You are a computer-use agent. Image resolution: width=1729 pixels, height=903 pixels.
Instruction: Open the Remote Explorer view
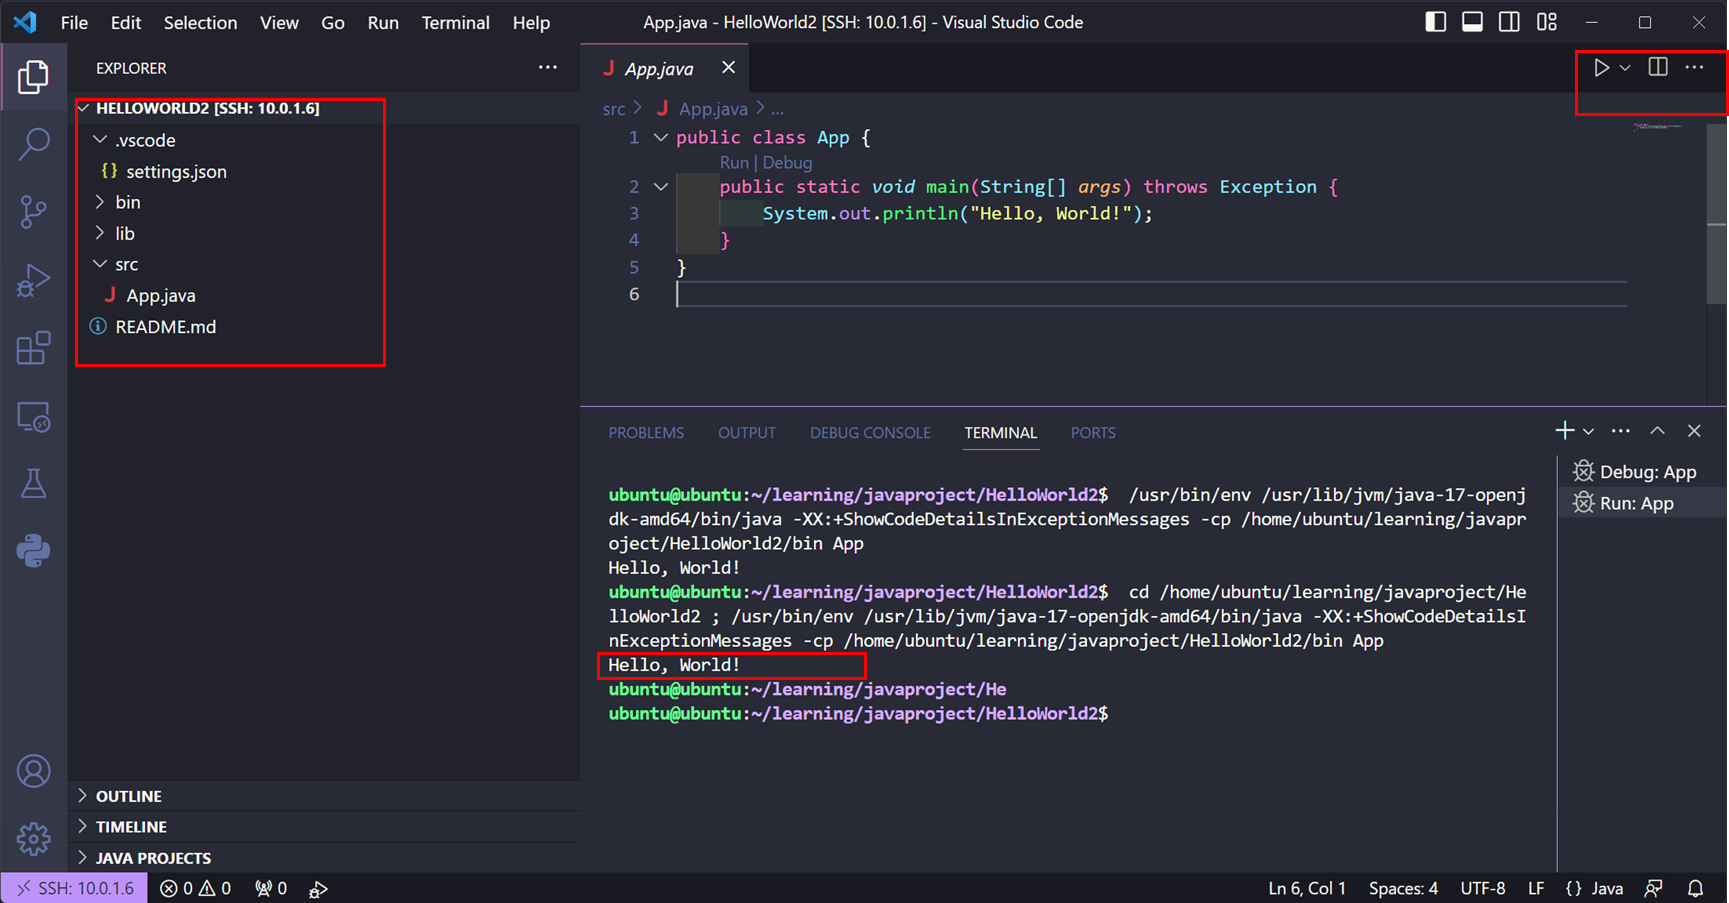point(33,416)
